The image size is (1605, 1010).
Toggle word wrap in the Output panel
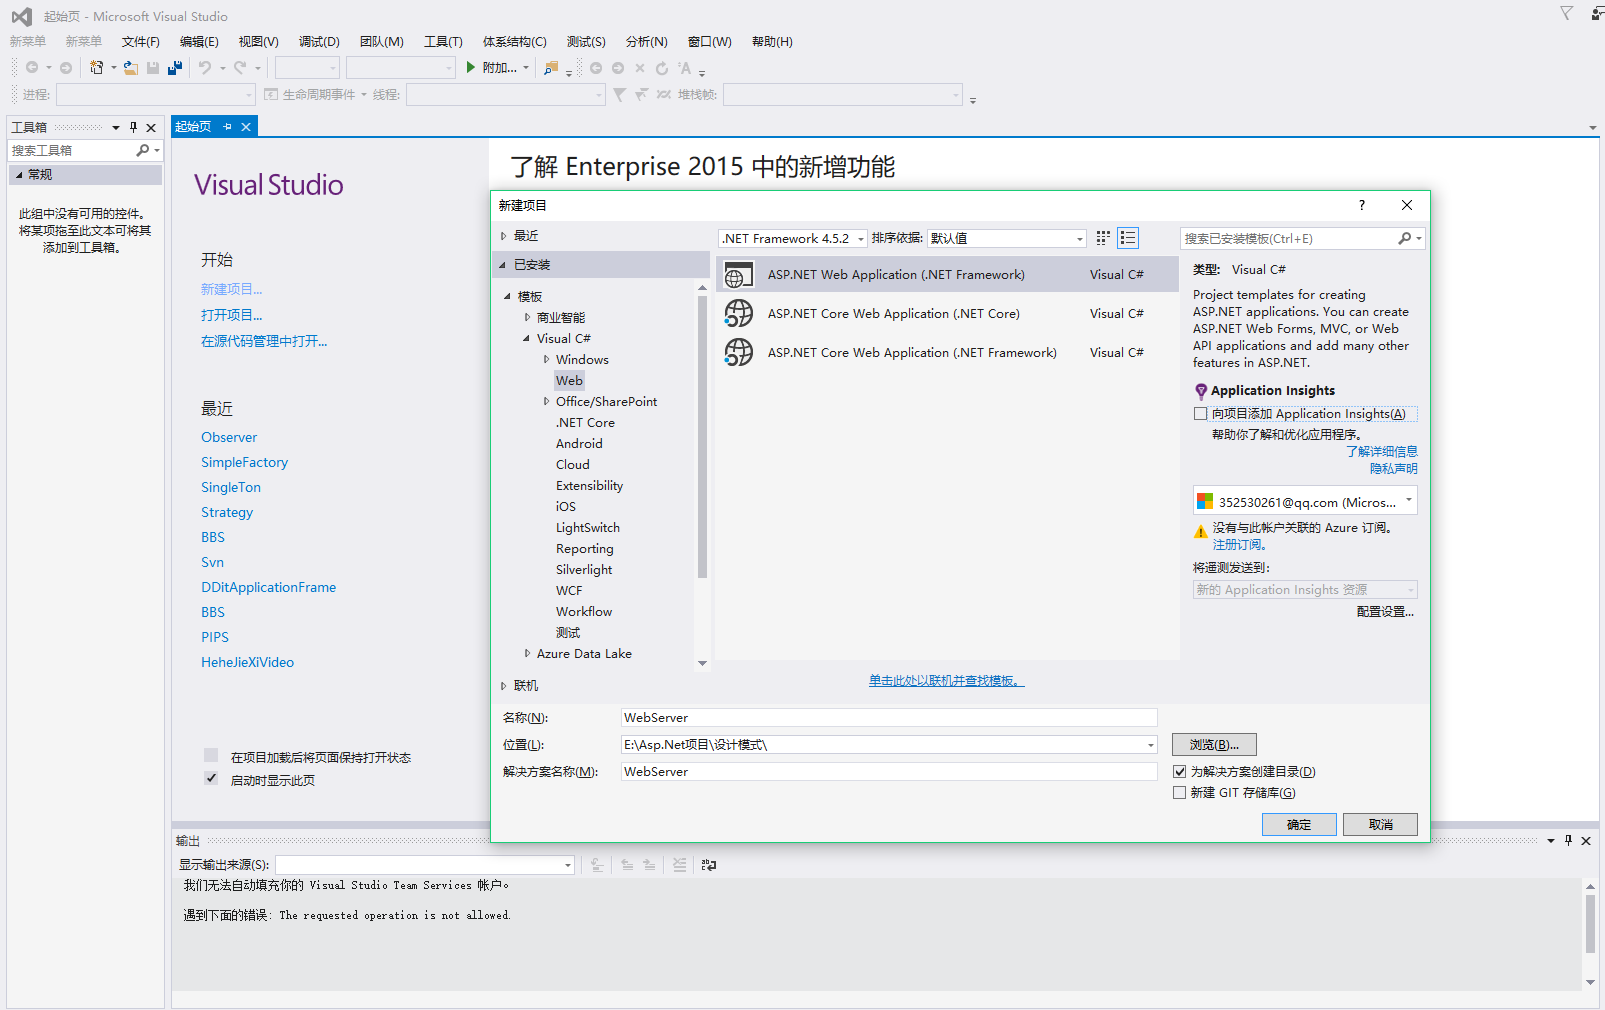click(709, 865)
